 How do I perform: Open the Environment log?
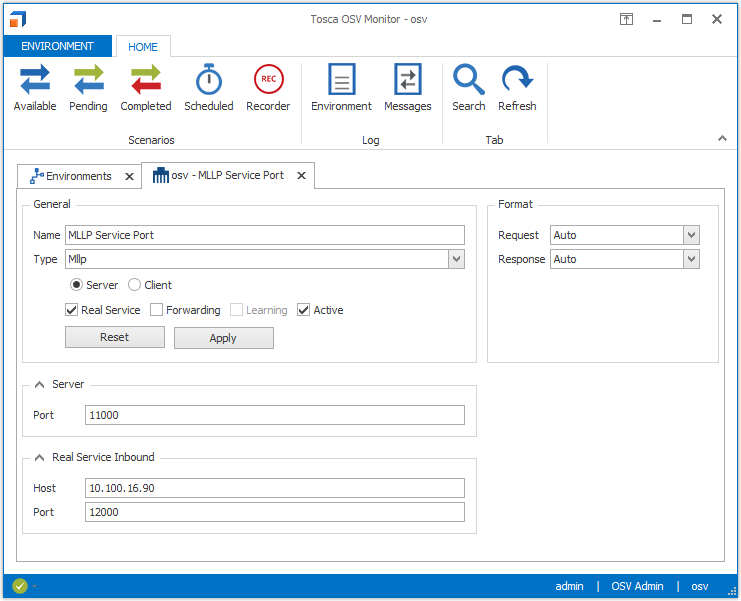click(x=341, y=87)
